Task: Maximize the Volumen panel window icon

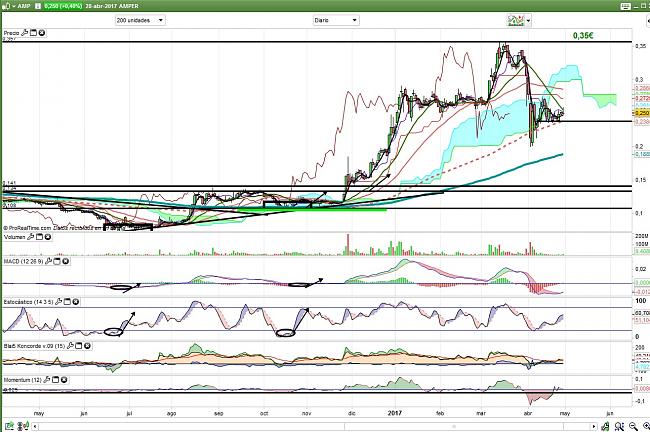Action: pyautogui.click(x=39, y=237)
